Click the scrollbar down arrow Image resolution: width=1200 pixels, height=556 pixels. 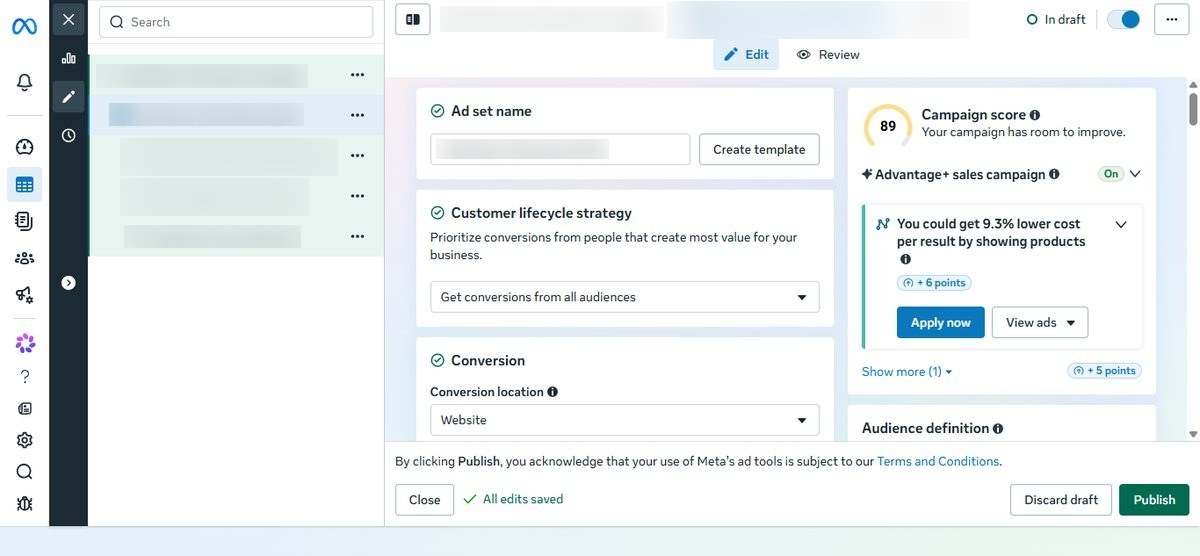(1193, 434)
